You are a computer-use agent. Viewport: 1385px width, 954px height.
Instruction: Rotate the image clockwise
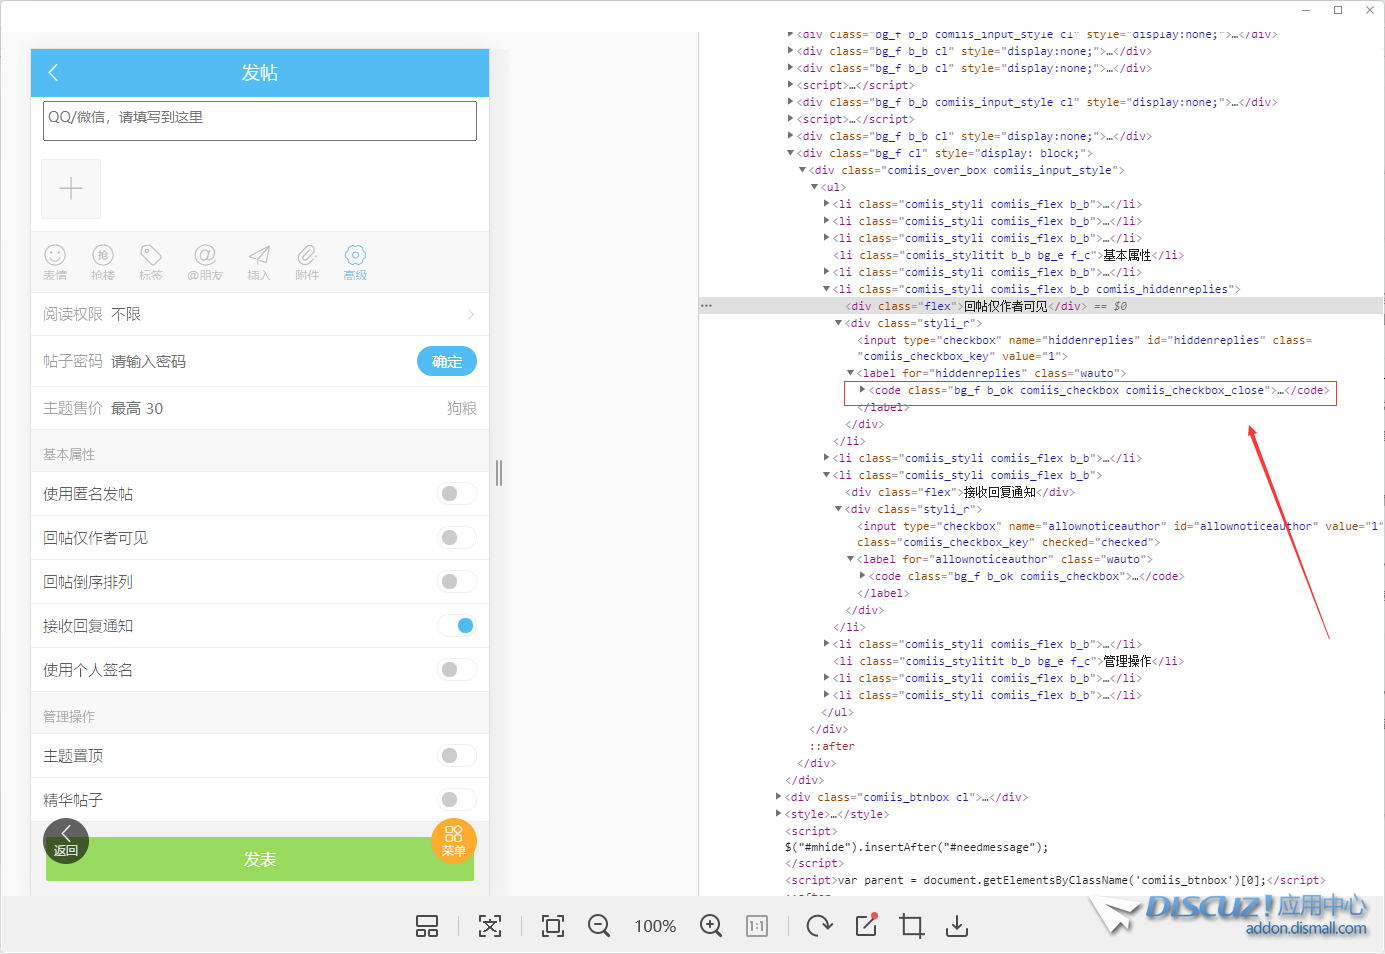(819, 926)
